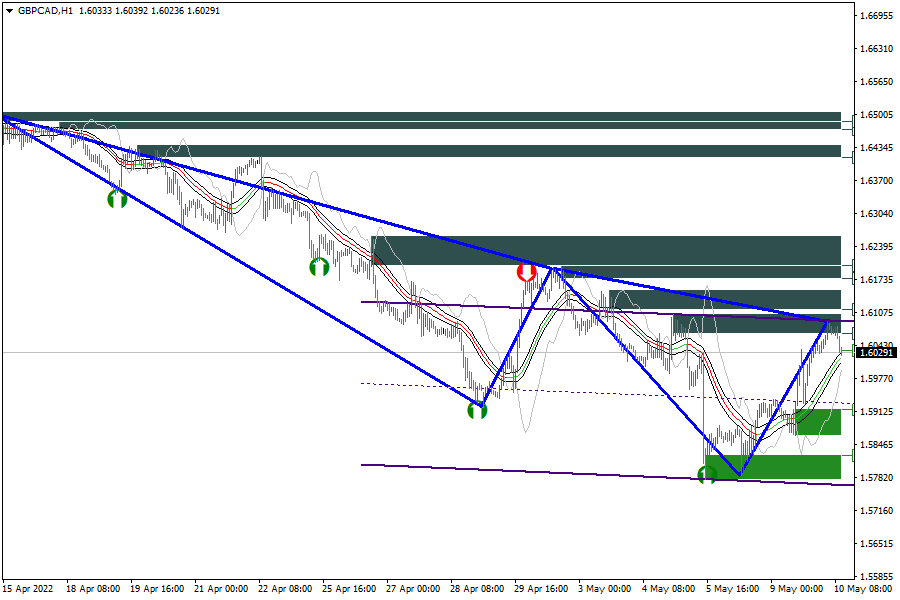Click blue zigzag peak beside red arrow
The height and width of the screenshot is (600, 900).
click(551, 268)
